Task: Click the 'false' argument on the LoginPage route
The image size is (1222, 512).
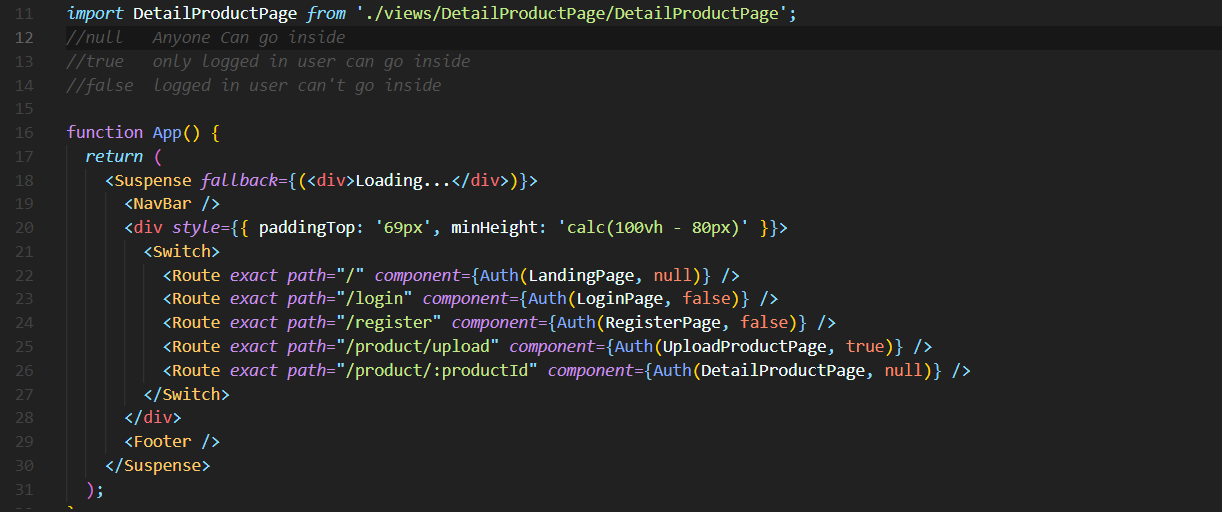Action: pyautogui.click(x=707, y=300)
